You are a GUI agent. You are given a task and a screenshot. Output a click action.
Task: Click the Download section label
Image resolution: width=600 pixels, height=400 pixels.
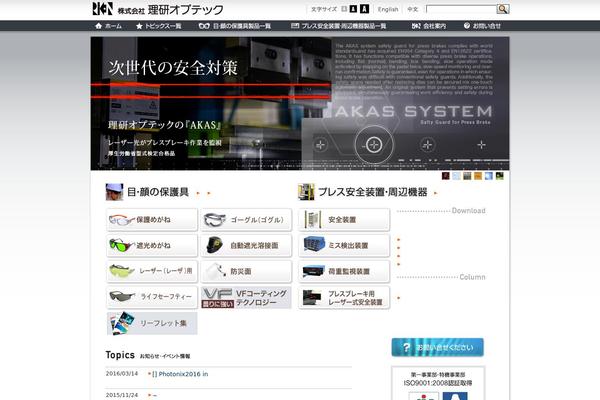coord(468,211)
